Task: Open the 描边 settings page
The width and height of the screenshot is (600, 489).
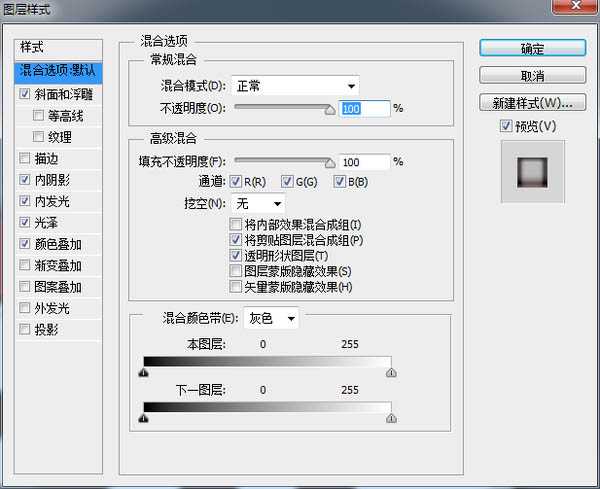Action: click(46, 158)
